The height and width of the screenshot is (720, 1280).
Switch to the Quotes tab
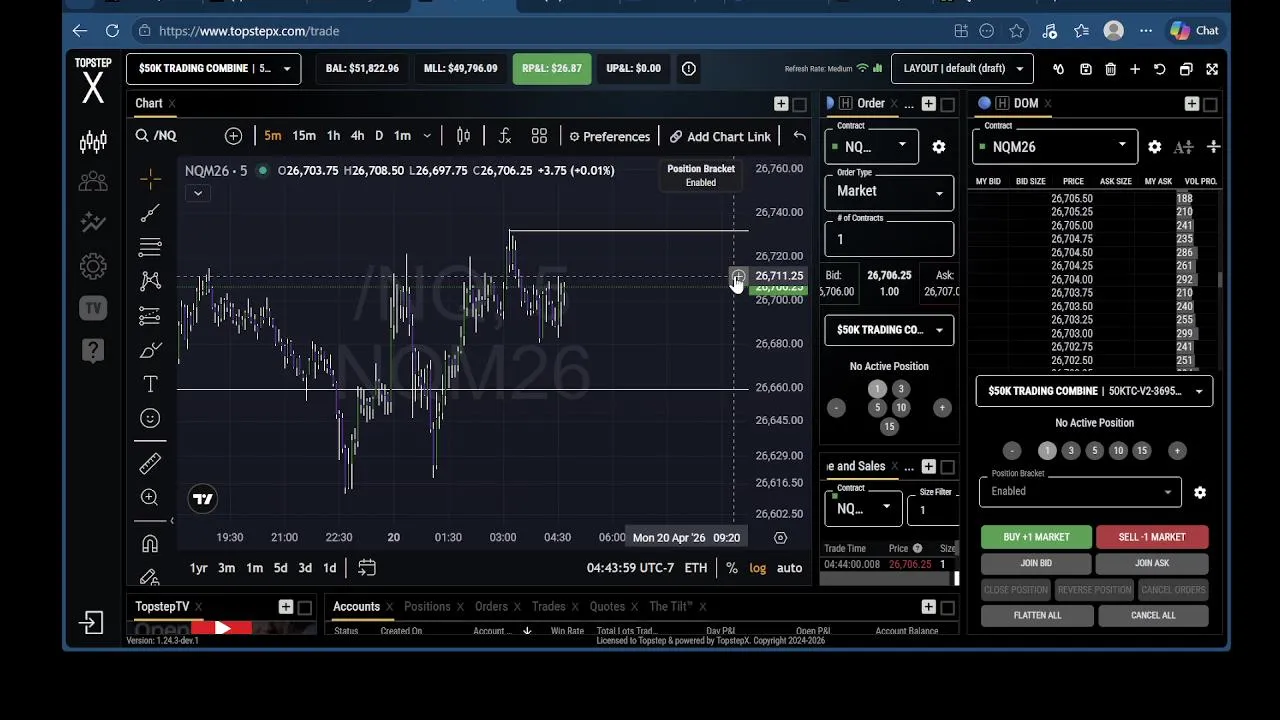[x=607, y=607]
